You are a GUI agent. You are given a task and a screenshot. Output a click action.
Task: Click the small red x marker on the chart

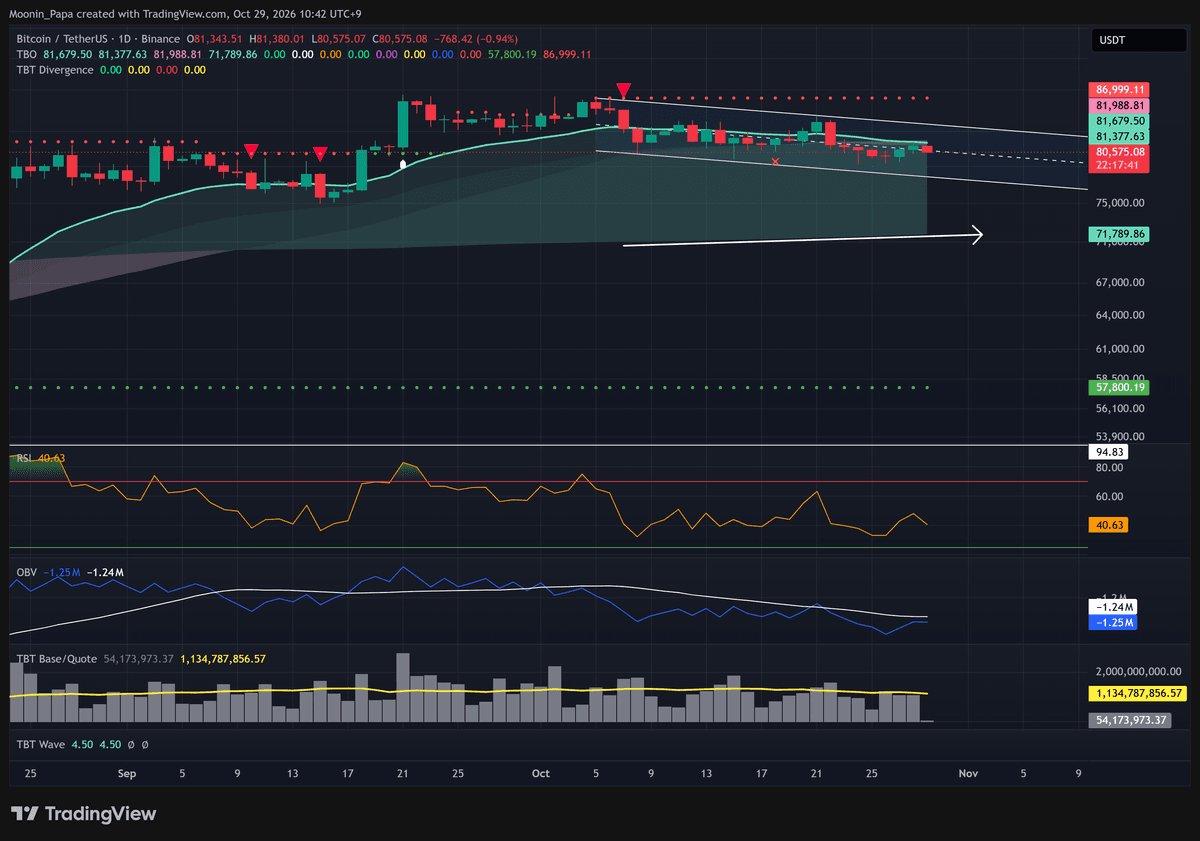tap(776, 160)
